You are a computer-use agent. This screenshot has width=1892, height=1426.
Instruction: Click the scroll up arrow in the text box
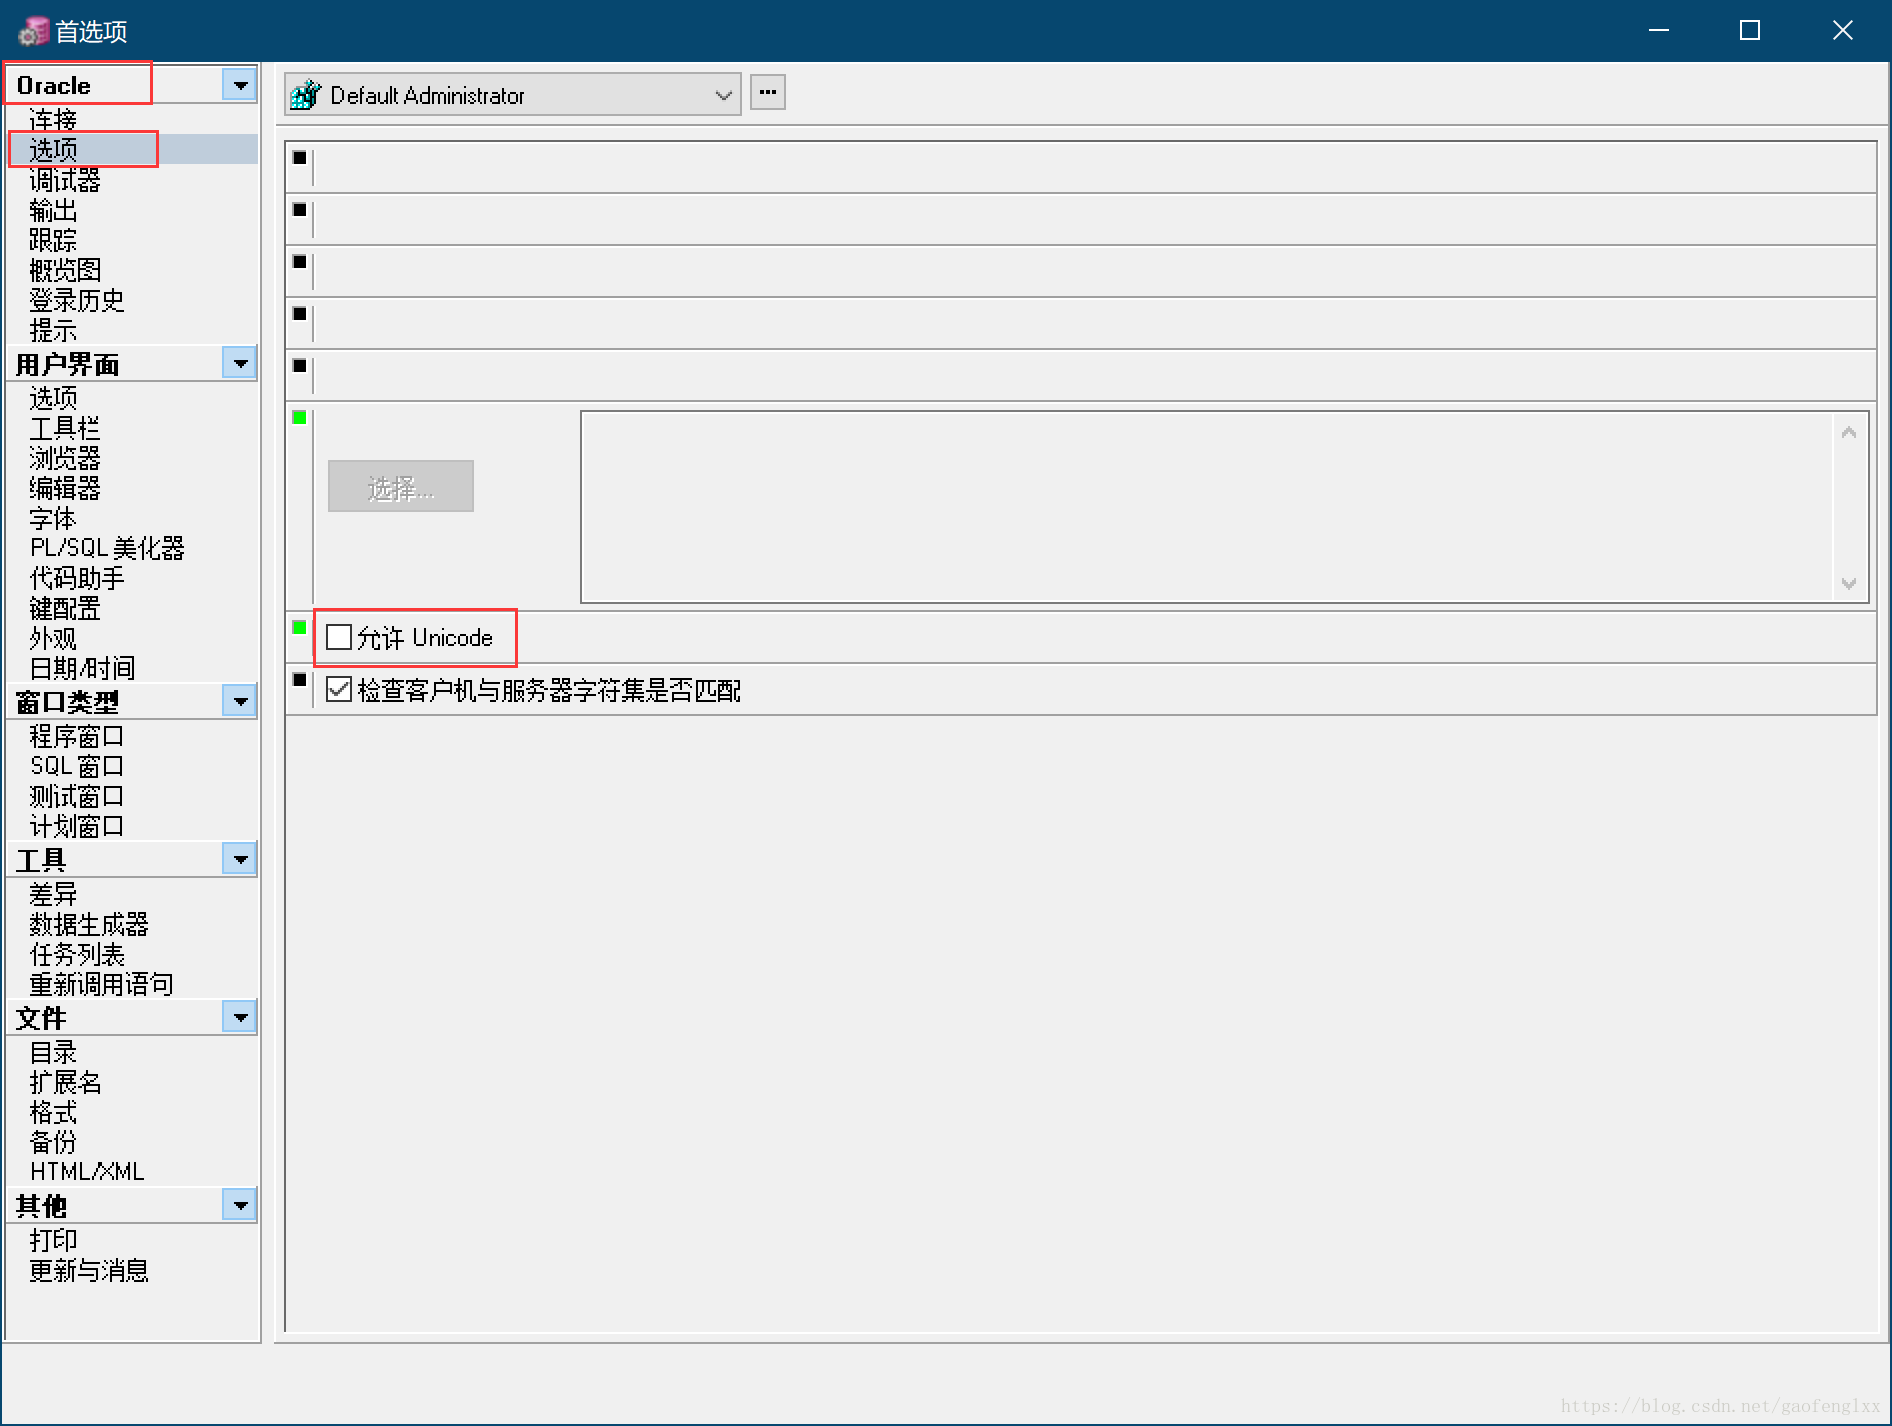pos(1849,432)
